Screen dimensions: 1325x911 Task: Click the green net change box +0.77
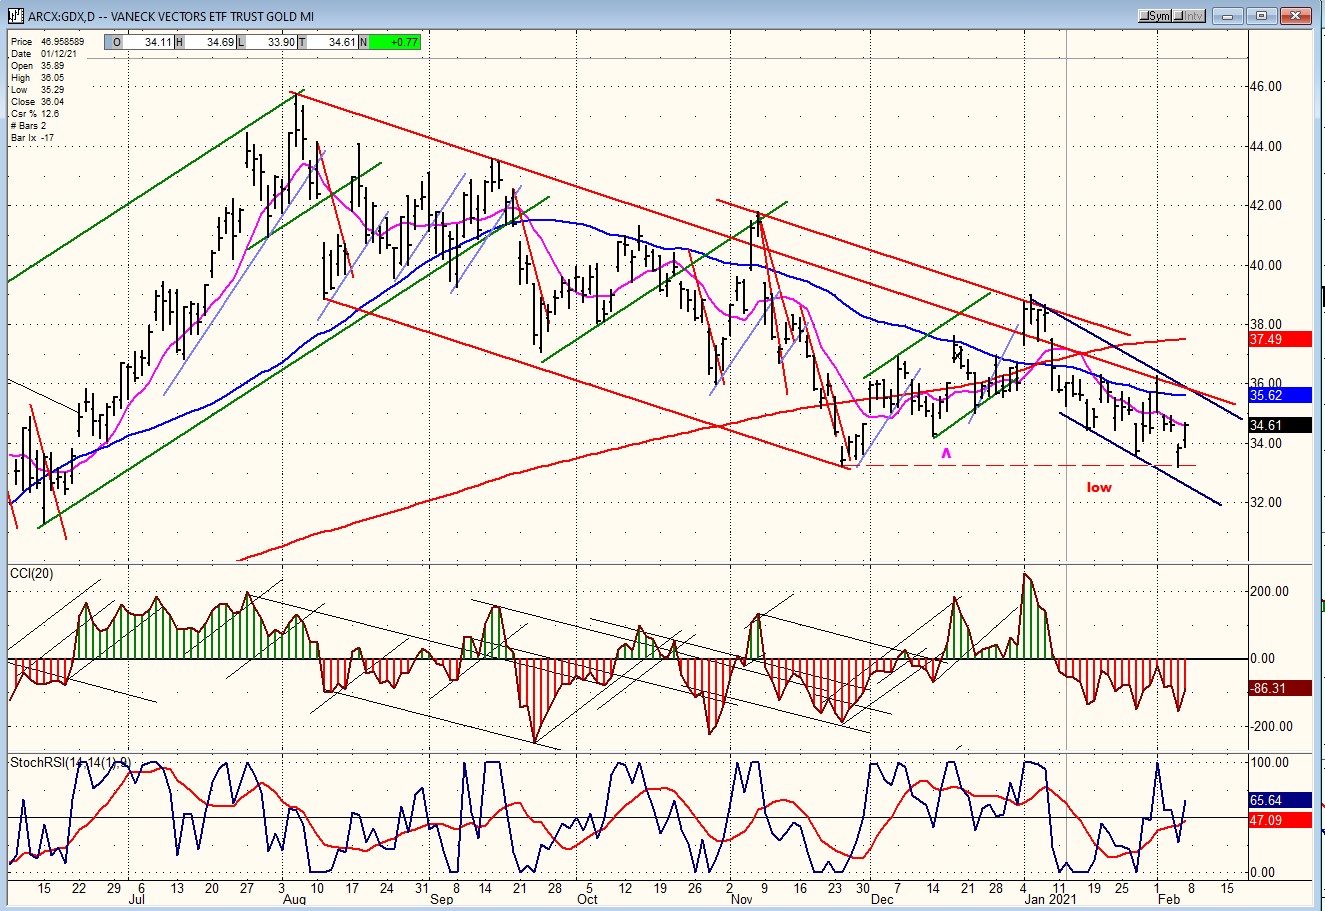pyautogui.click(x=394, y=42)
